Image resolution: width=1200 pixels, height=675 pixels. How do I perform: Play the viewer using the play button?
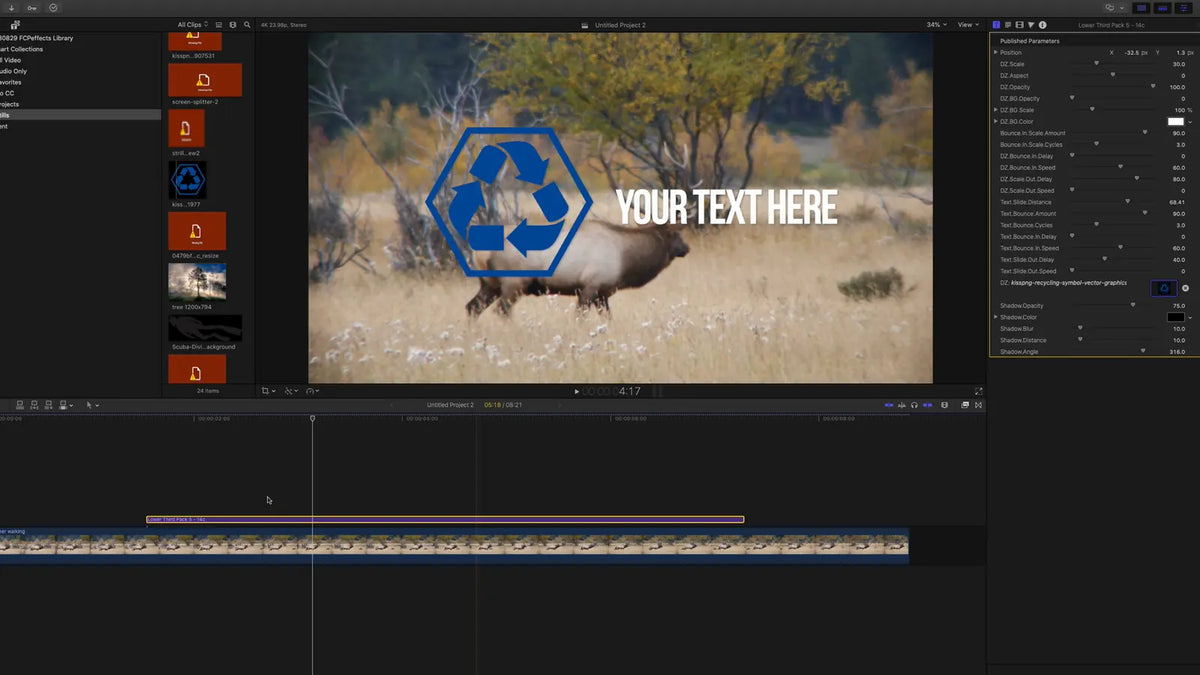coord(576,391)
